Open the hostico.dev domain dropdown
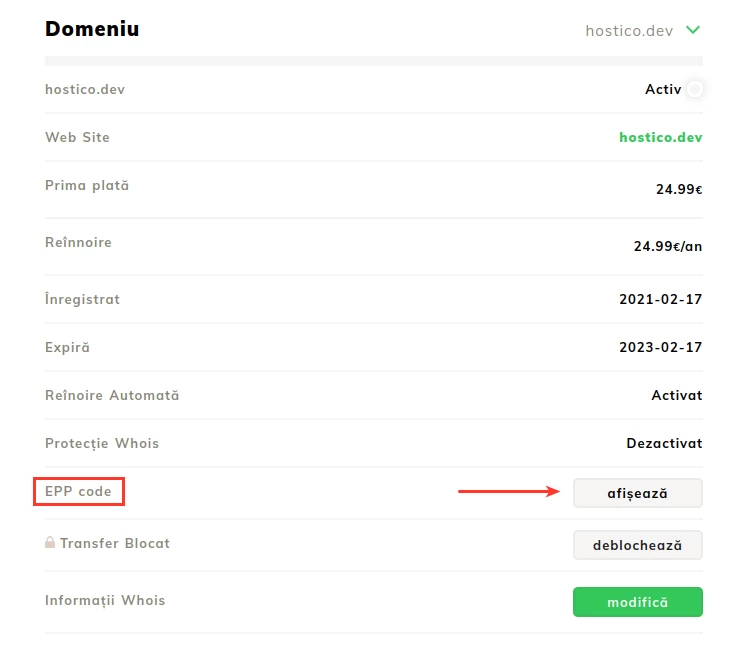 (629, 30)
